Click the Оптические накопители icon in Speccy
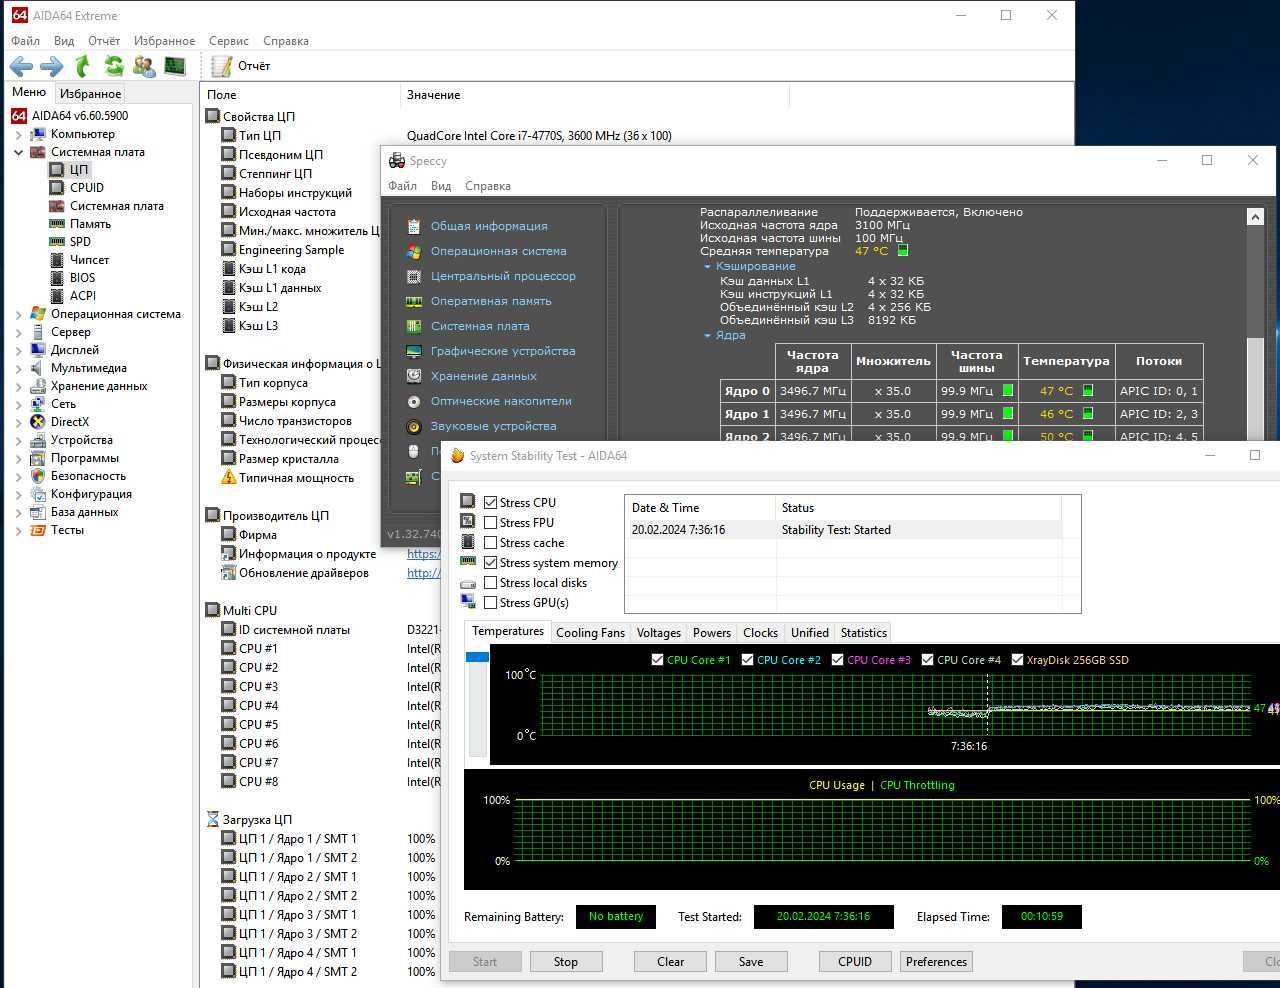Viewport: 1280px width, 988px height. (x=414, y=401)
